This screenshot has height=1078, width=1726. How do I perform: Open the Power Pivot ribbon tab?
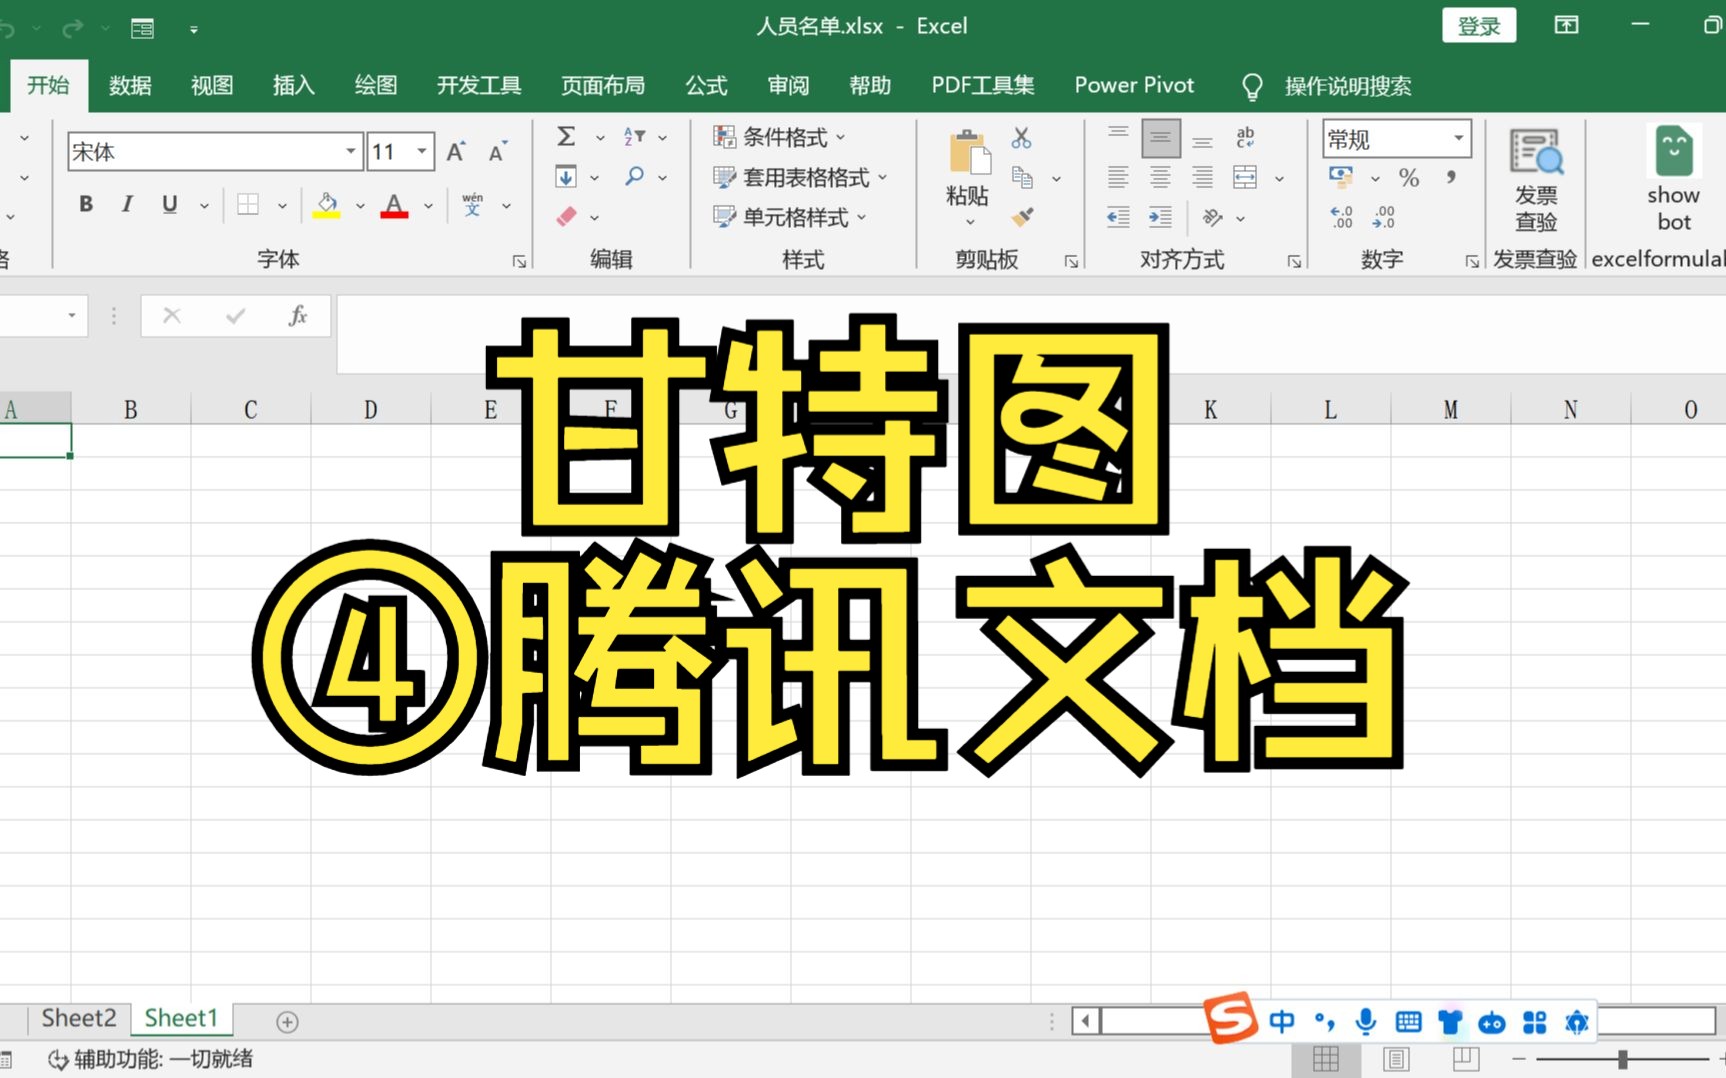[x=1134, y=86]
